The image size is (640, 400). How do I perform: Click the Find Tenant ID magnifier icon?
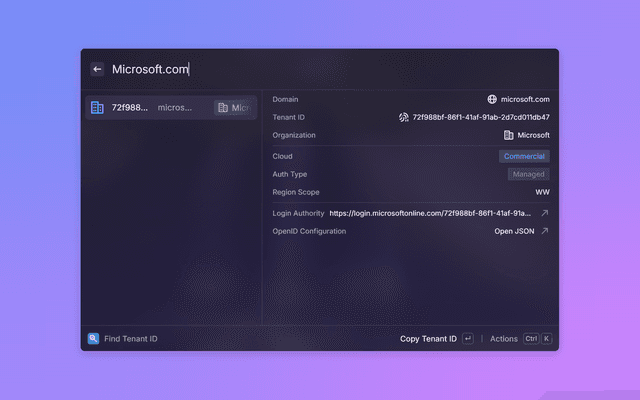click(93, 338)
